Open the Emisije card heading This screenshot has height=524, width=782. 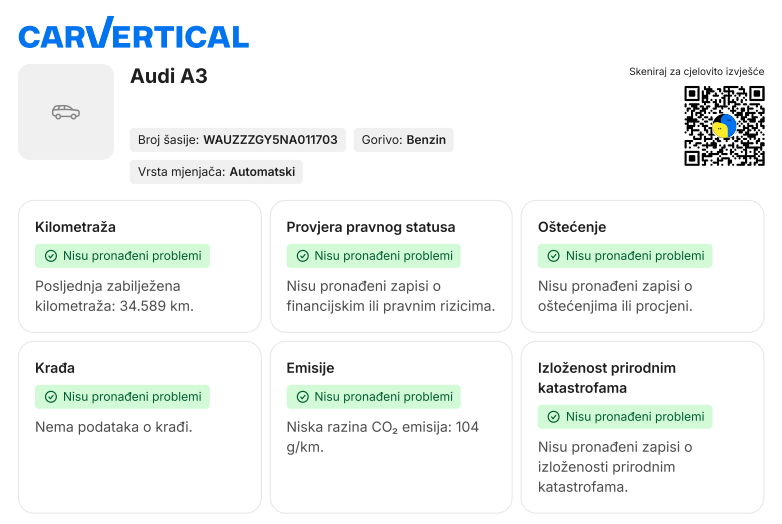click(x=310, y=368)
